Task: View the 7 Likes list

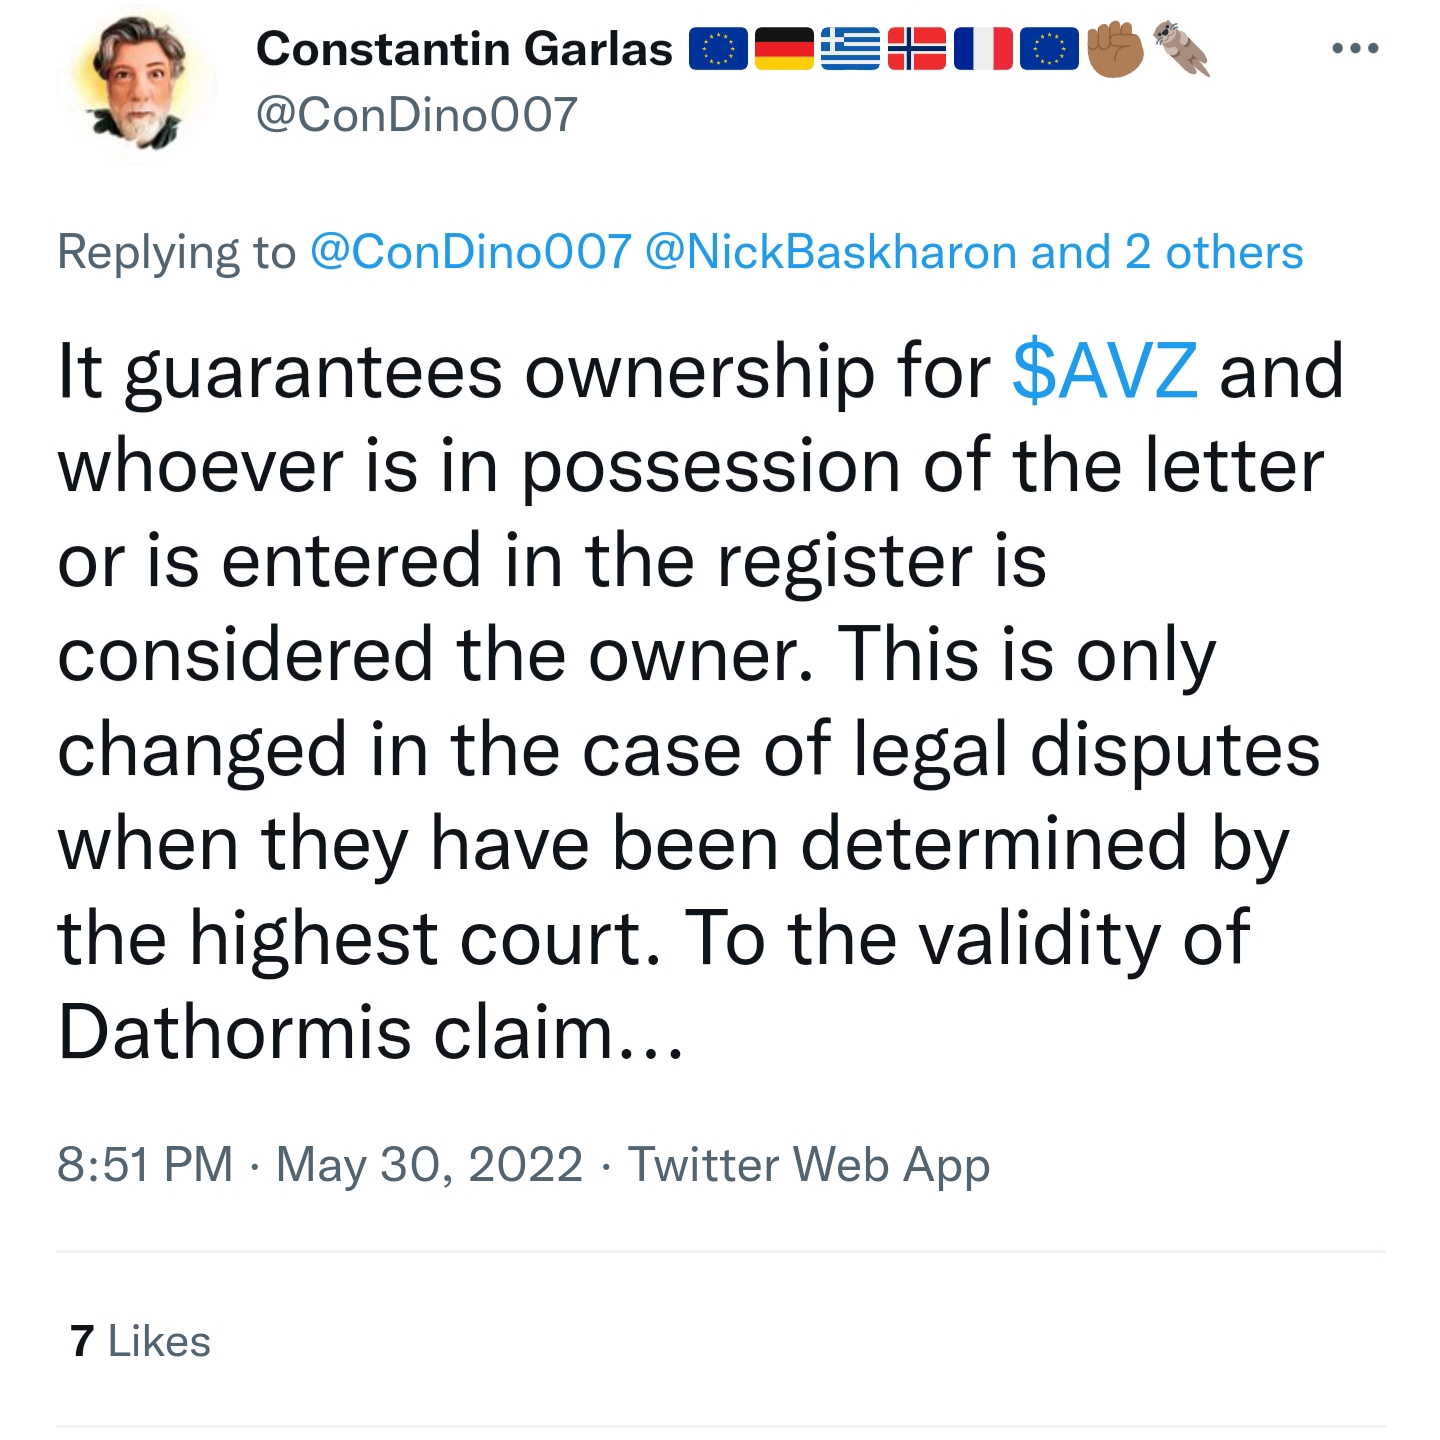Action: 140,1342
